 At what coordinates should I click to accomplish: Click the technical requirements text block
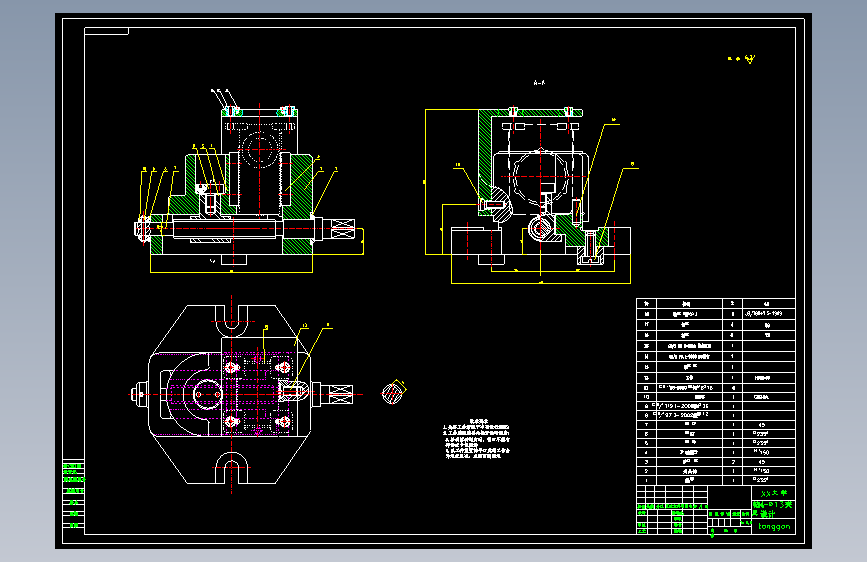point(476,439)
